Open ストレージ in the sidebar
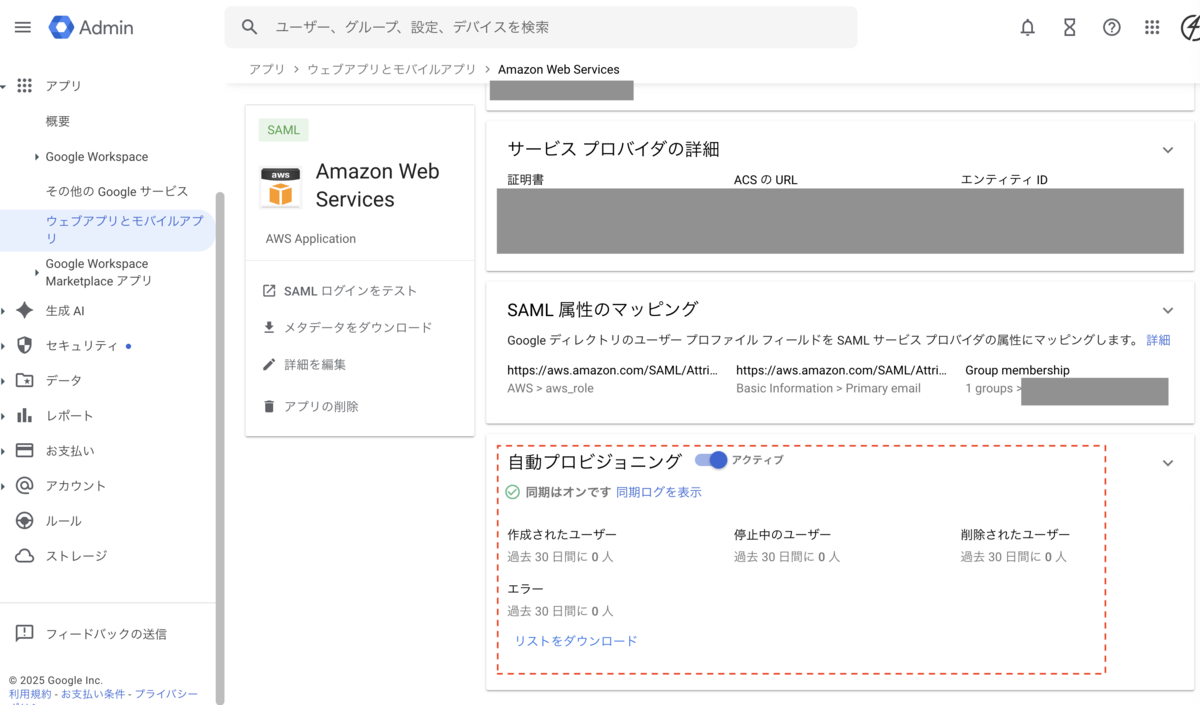Viewport: 1200px width, 705px height. [76, 555]
